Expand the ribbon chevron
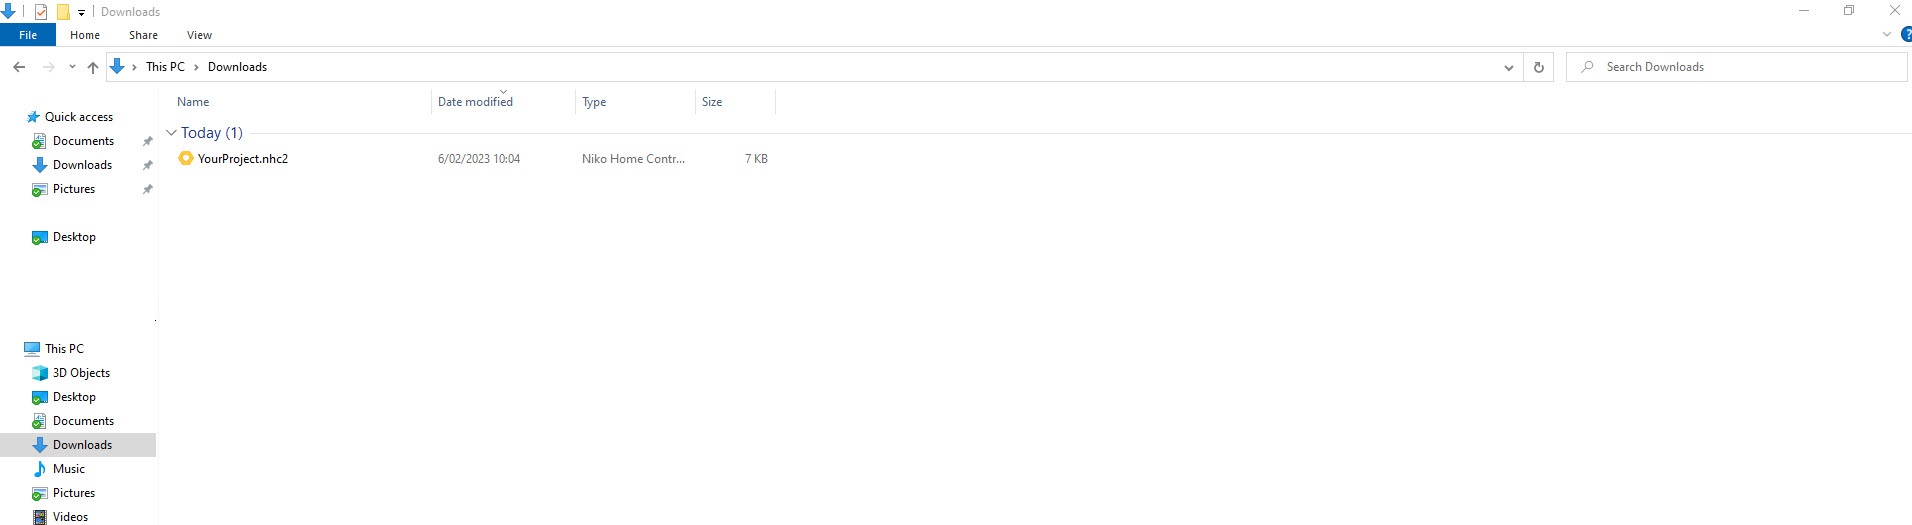Image resolution: width=1912 pixels, height=525 pixels. [1887, 34]
